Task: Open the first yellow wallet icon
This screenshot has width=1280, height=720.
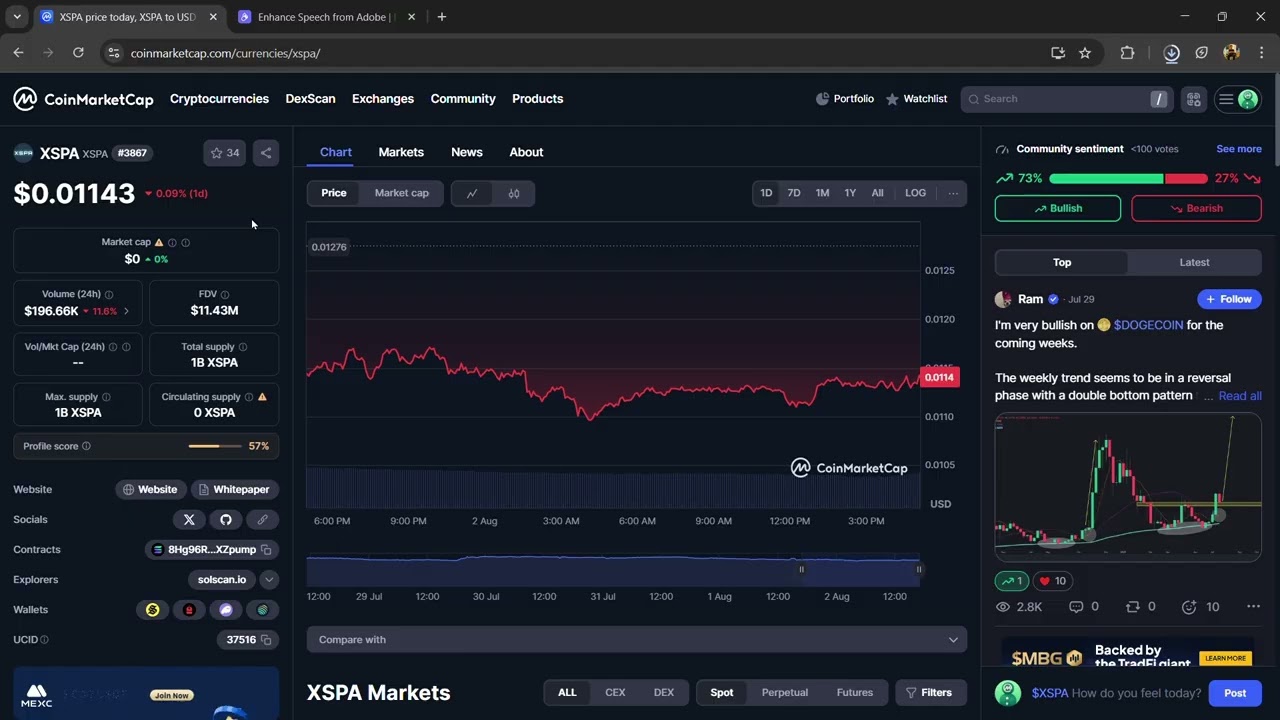Action: 153,610
